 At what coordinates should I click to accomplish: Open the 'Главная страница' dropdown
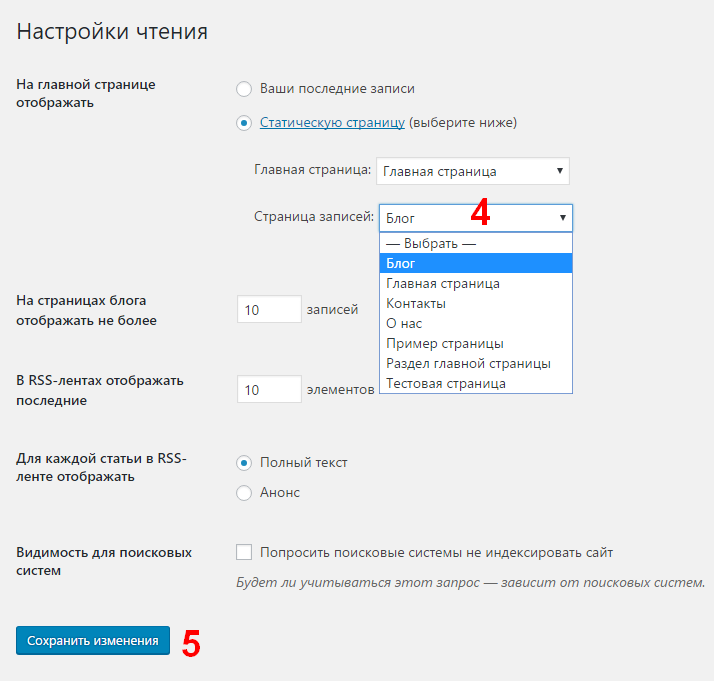point(473,171)
